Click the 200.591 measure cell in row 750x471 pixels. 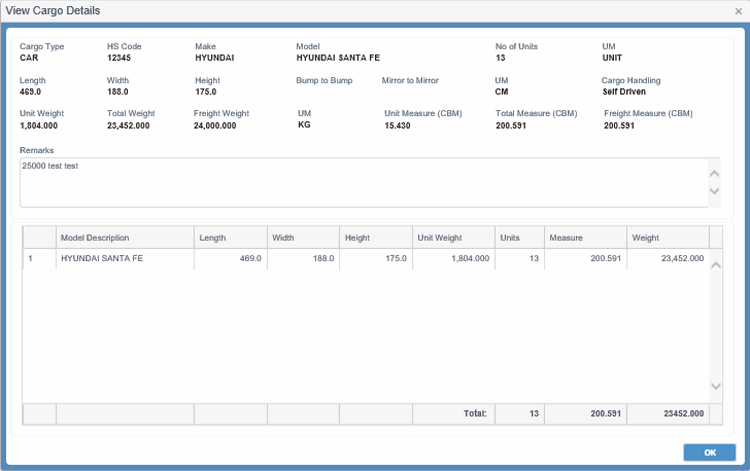pos(585,258)
